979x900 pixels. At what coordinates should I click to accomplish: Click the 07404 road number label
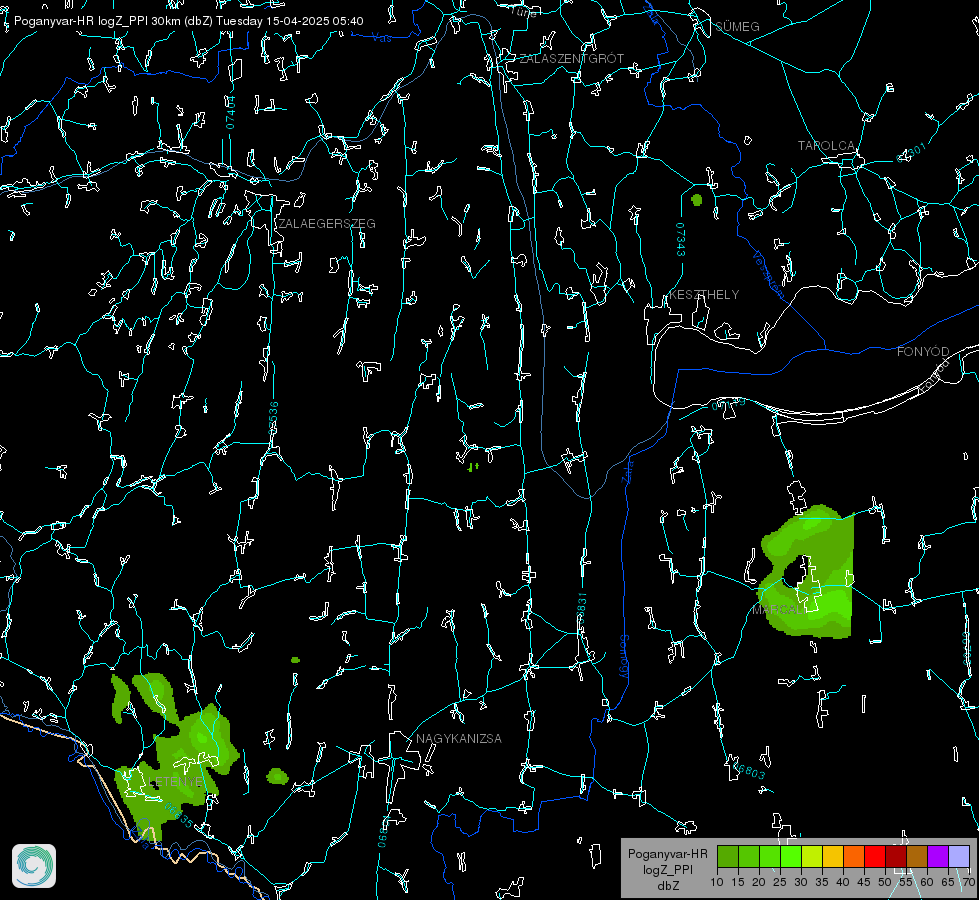pyautogui.click(x=231, y=113)
